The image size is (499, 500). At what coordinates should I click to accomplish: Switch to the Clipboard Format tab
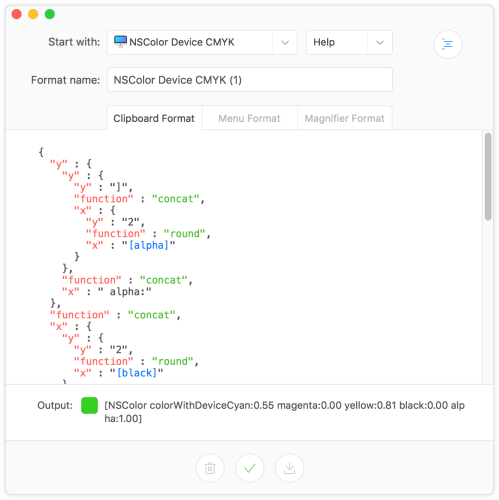pyautogui.click(x=154, y=118)
